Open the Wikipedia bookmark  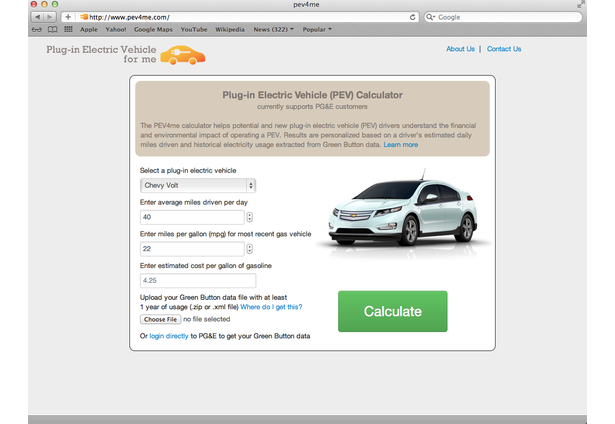[229, 29]
